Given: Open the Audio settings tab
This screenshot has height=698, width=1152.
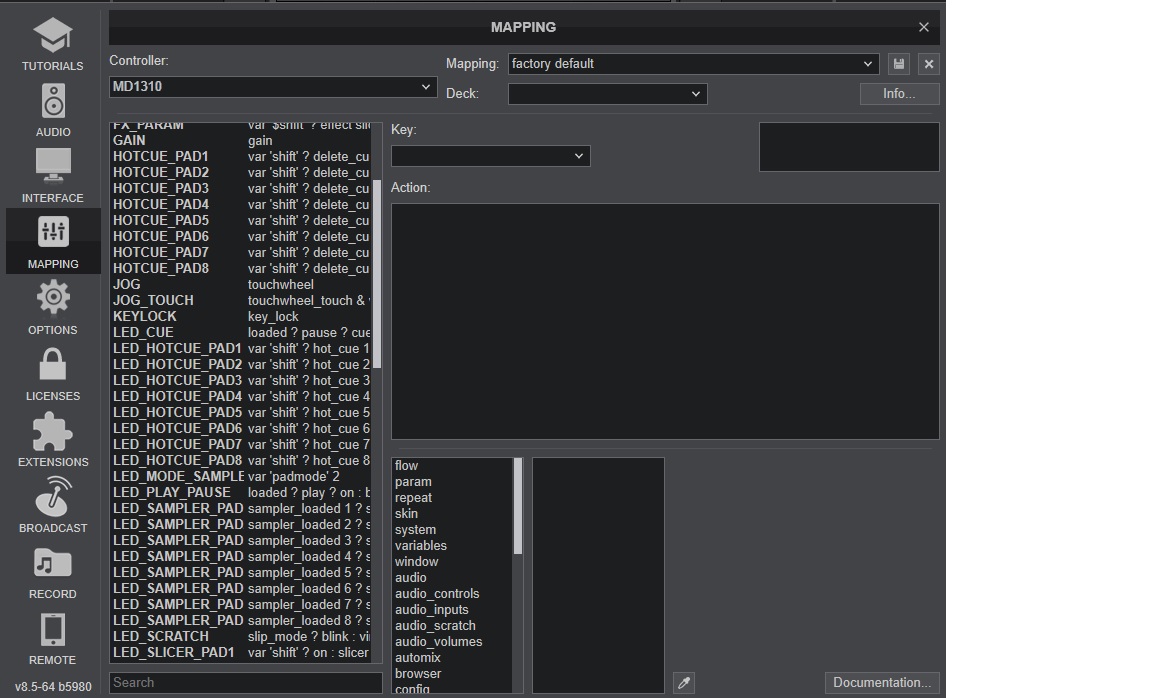Looking at the screenshot, I should pyautogui.click(x=53, y=110).
